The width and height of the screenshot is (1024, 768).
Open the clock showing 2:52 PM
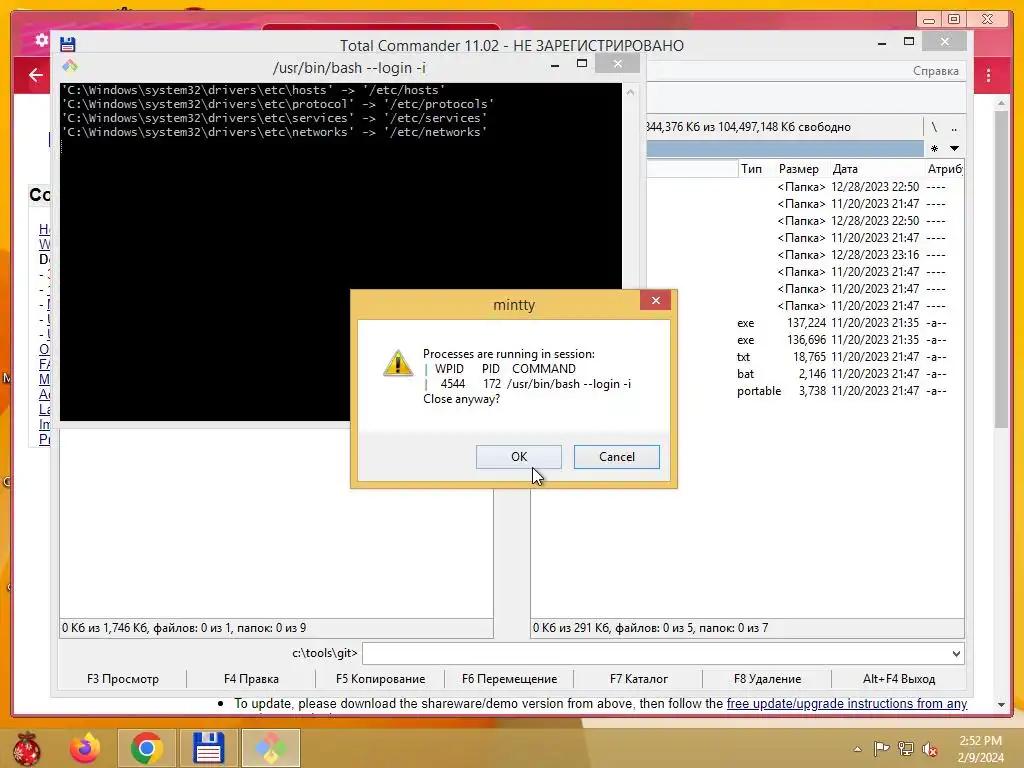[980, 748]
